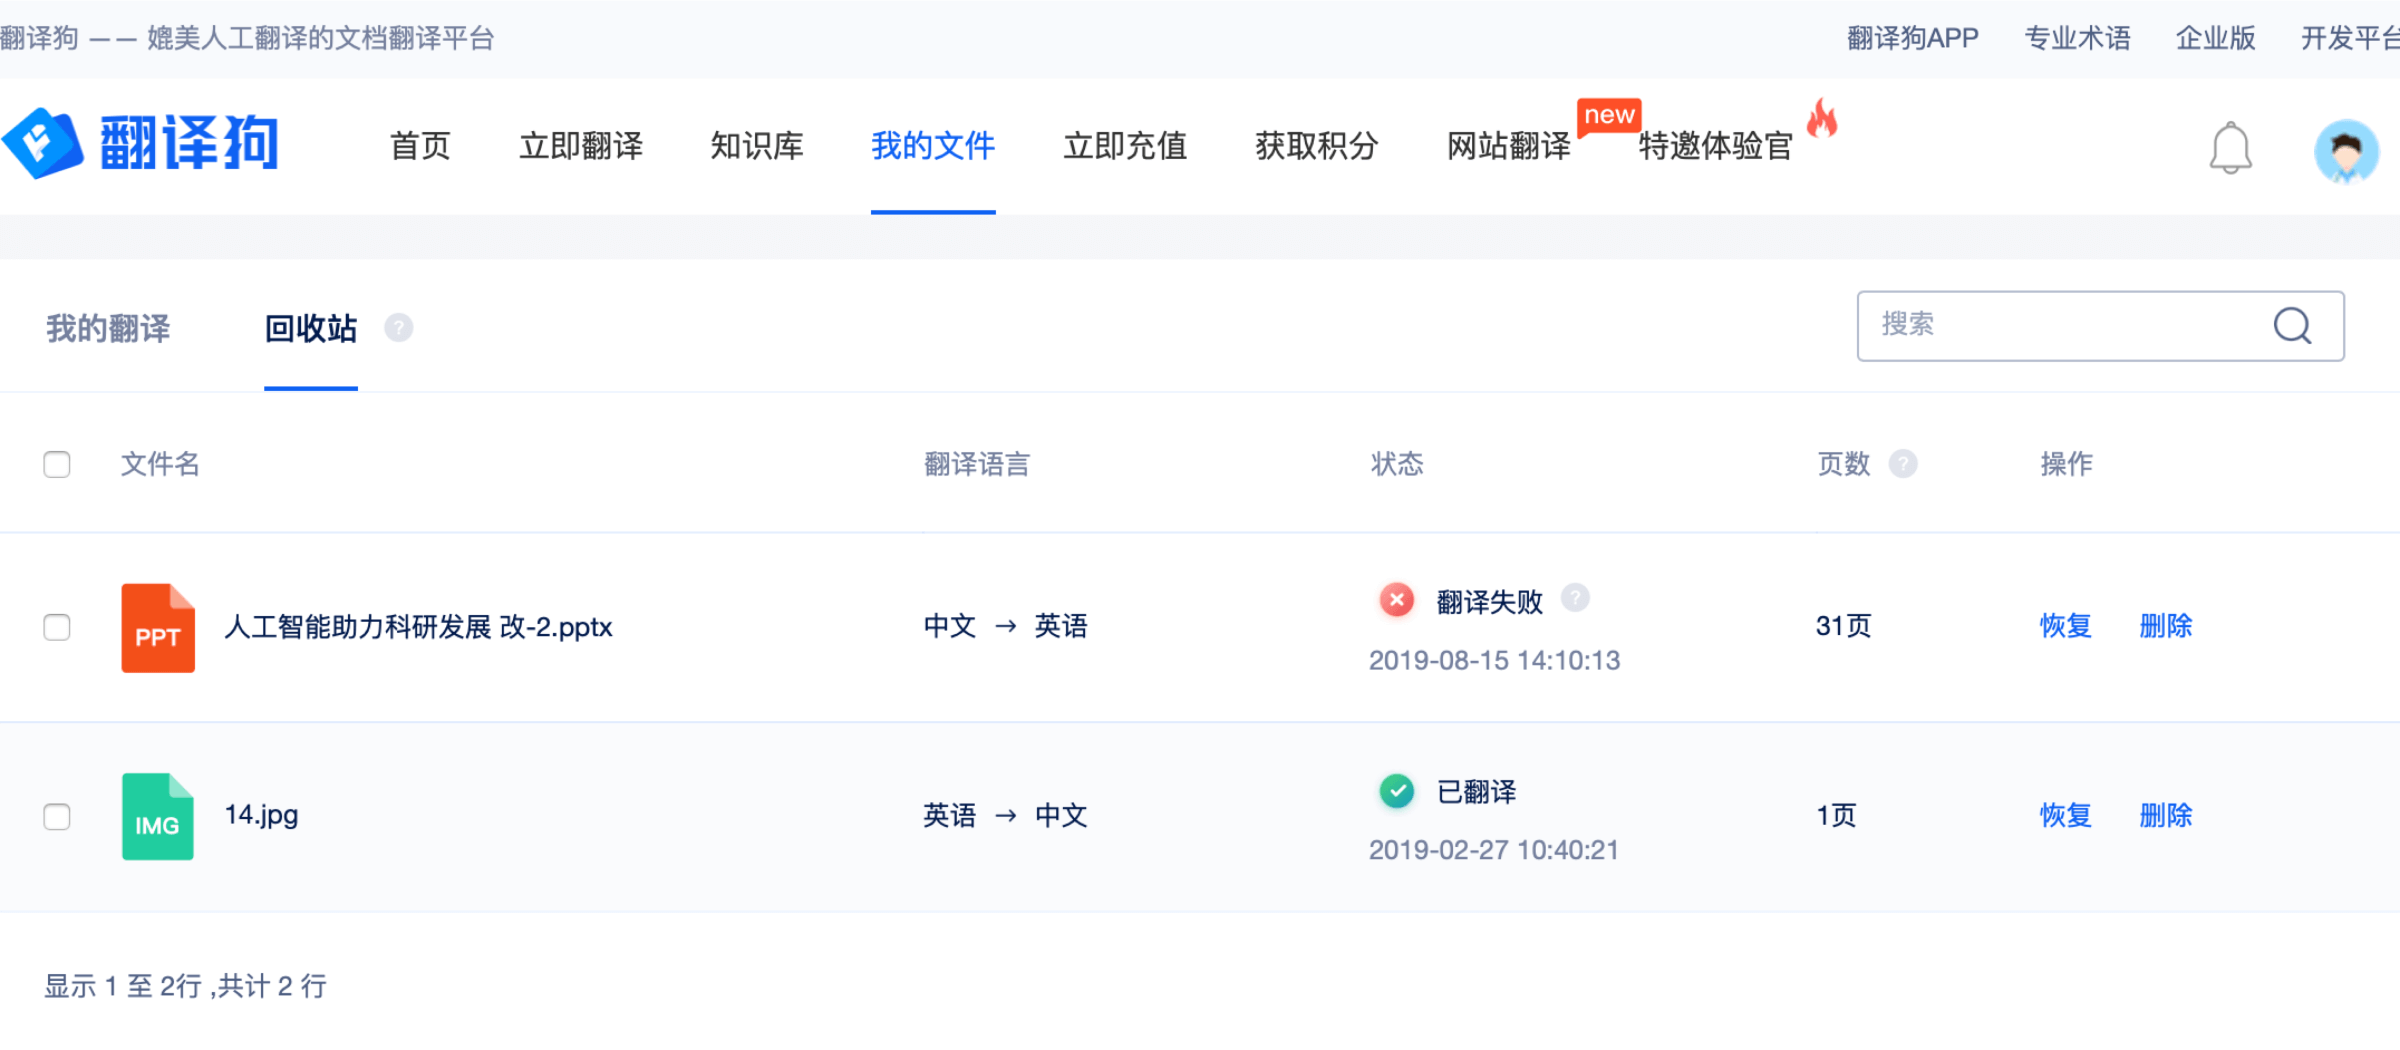Screen dimensions: 2400x1050
Task: Click 恢复 for the pptx file
Action: tap(2066, 626)
